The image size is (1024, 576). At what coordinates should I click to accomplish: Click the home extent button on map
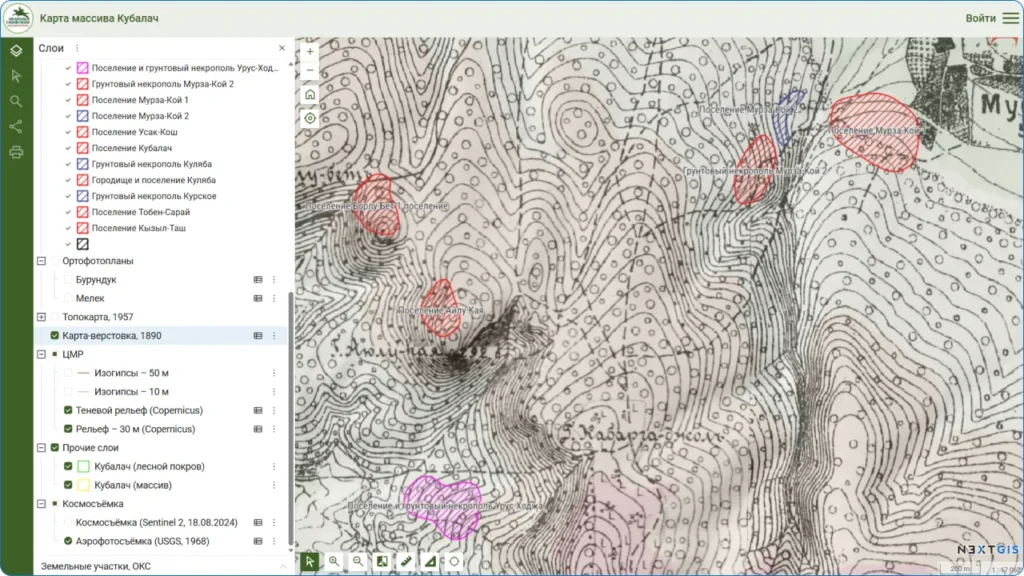(x=310, y=94)
